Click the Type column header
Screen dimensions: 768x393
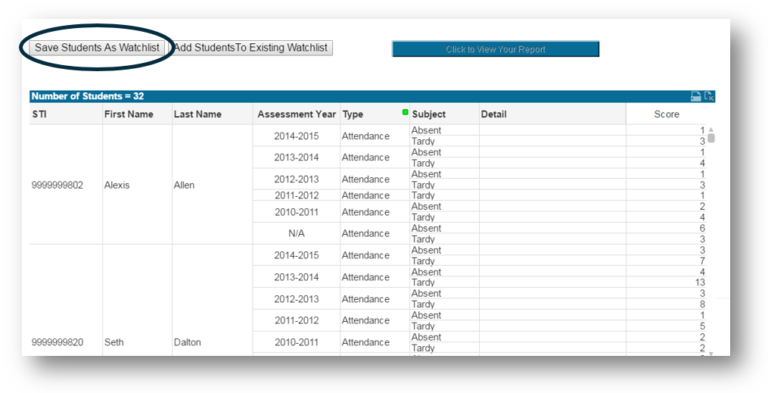coord(375,114)
